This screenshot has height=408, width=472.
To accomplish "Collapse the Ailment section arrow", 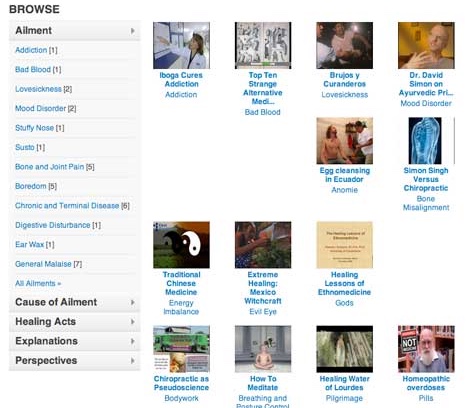I will click(x=133, y=31).
